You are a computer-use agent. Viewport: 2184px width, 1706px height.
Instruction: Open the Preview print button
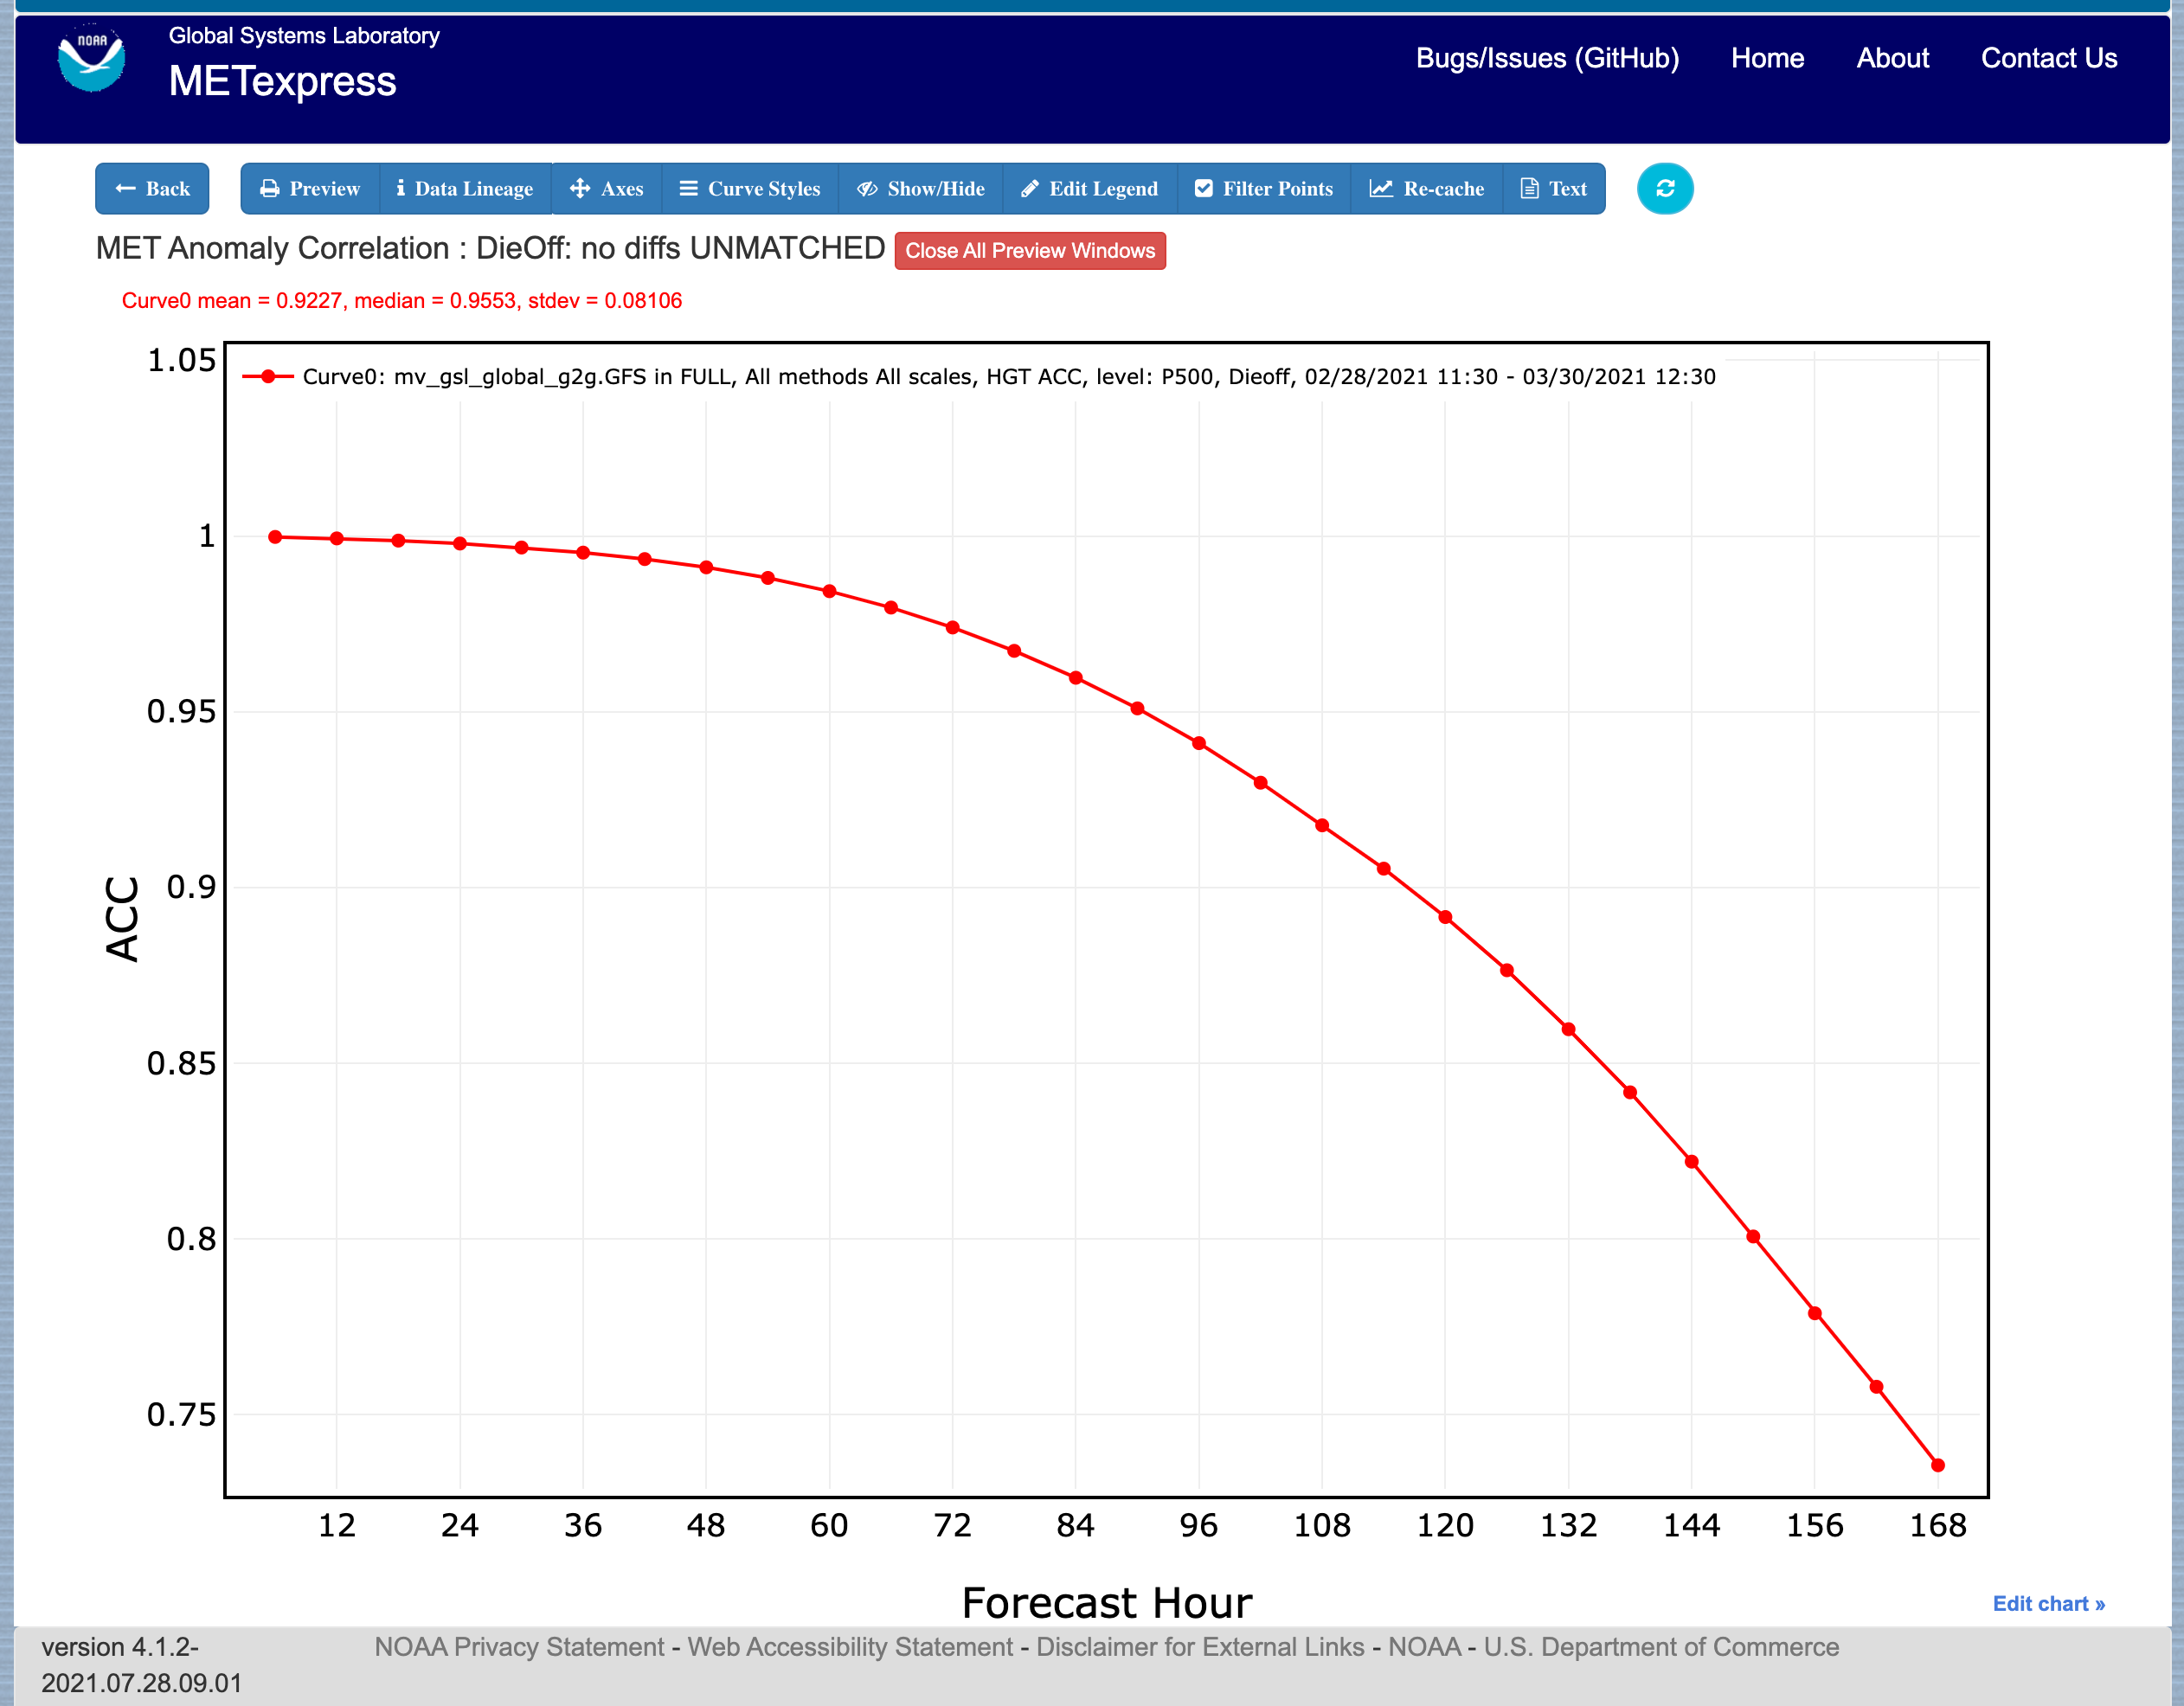point(310,189)
